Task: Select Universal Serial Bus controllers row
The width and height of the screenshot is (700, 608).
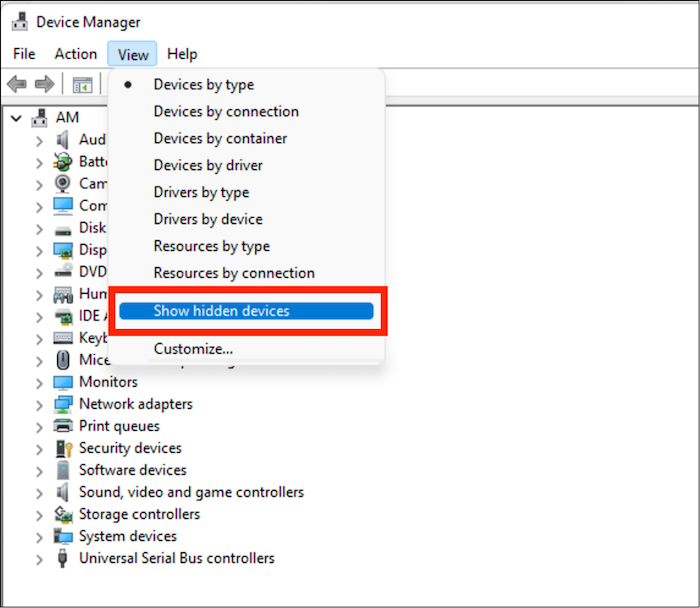Action: pyautogui.click(x=176, y=558)
